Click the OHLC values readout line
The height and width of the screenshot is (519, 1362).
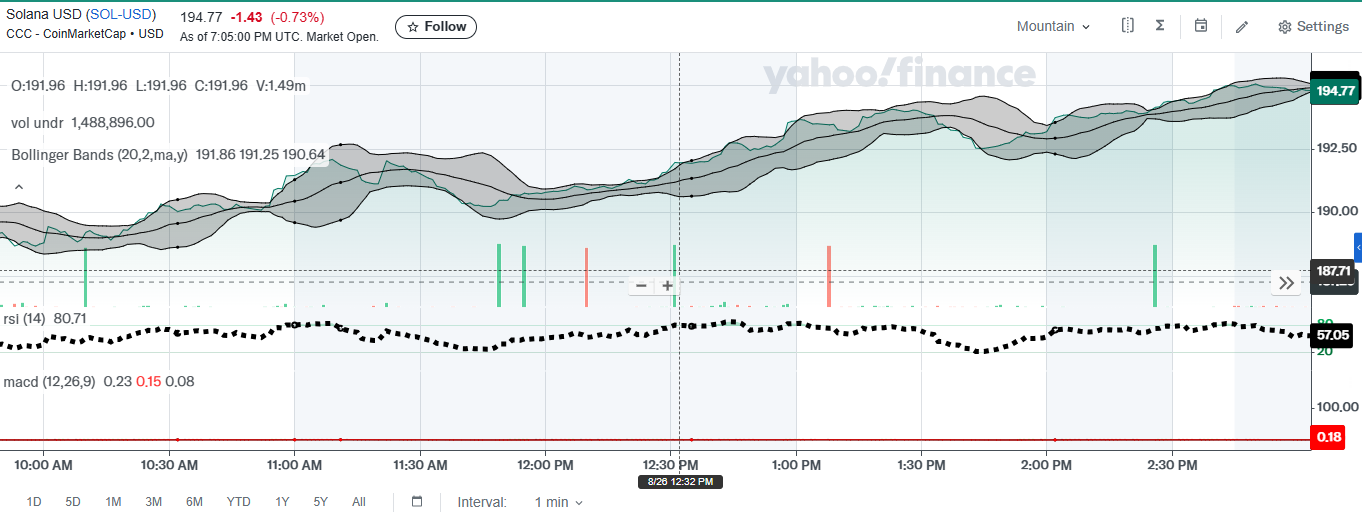[158, 86]
